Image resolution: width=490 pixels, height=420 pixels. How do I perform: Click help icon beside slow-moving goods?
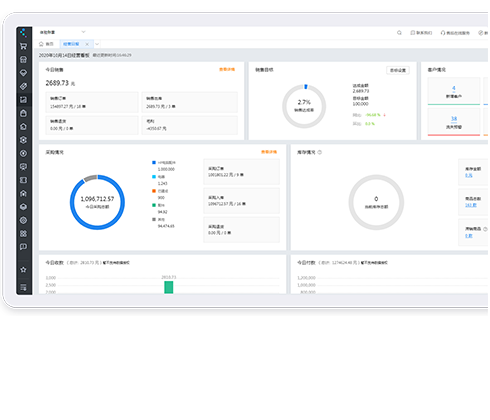485,229
